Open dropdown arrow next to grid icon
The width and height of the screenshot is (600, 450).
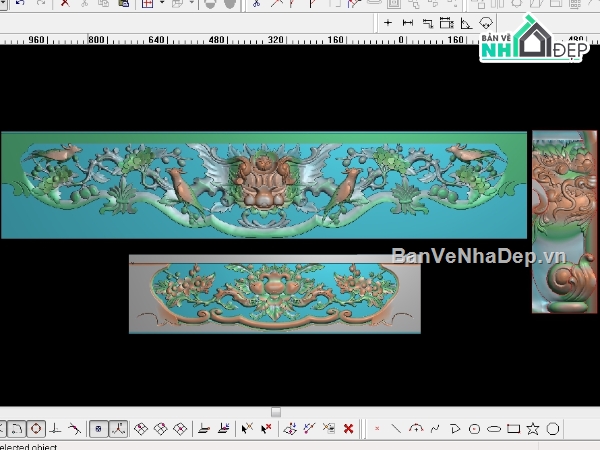pos(161,3)
